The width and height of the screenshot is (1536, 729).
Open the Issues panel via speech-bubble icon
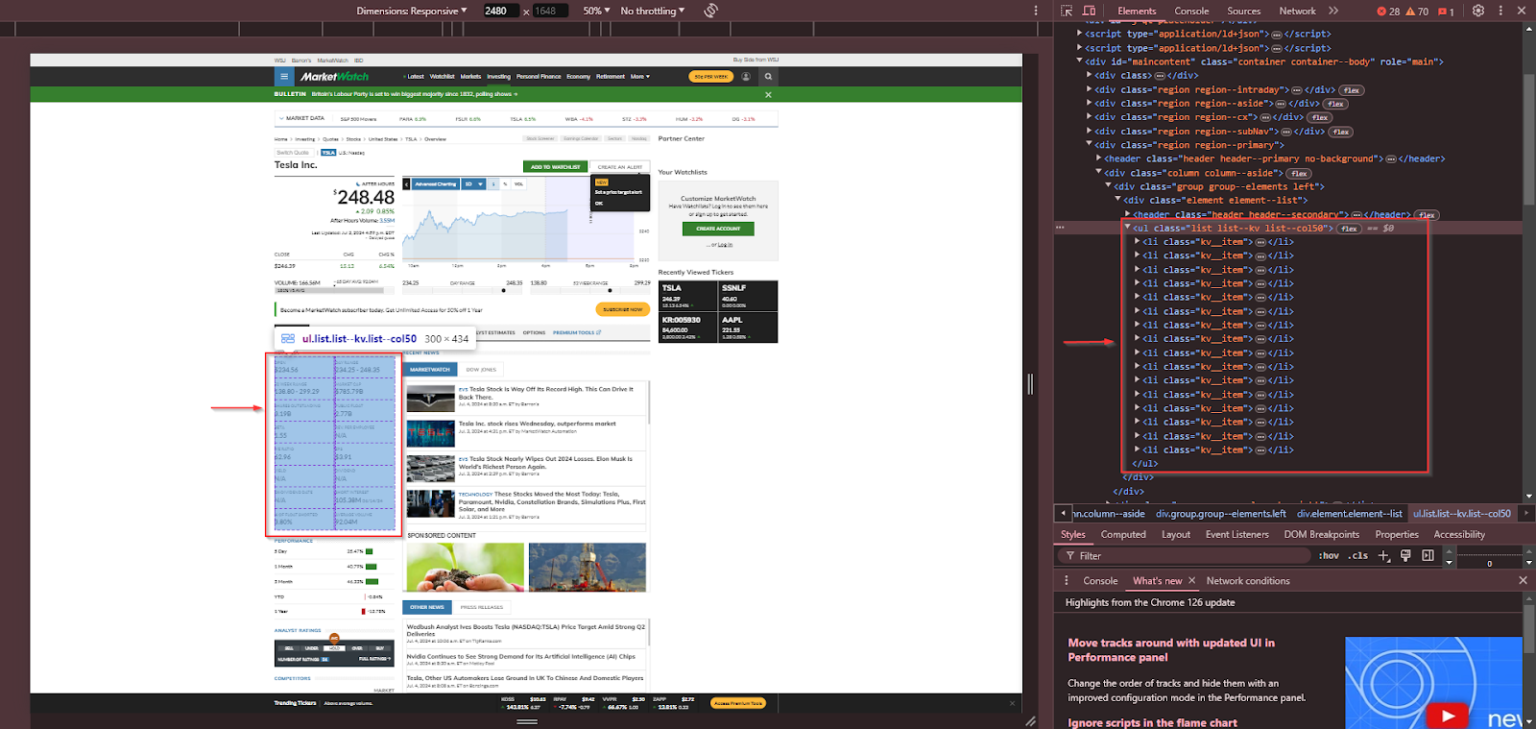[x=1444, y=11]
